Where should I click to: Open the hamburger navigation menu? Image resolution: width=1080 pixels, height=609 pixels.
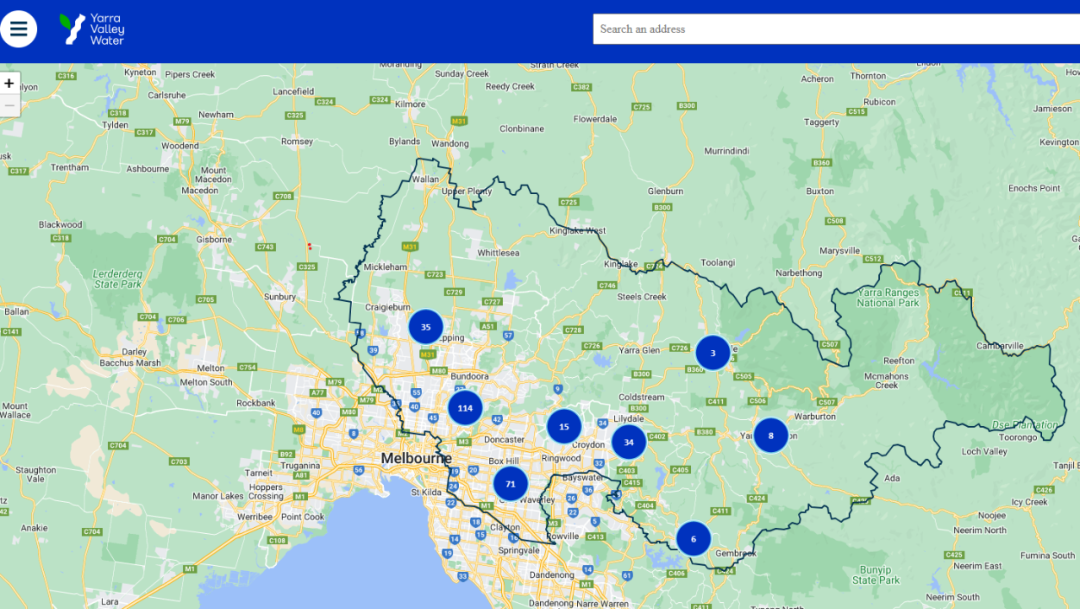click(x=19, y=29)
